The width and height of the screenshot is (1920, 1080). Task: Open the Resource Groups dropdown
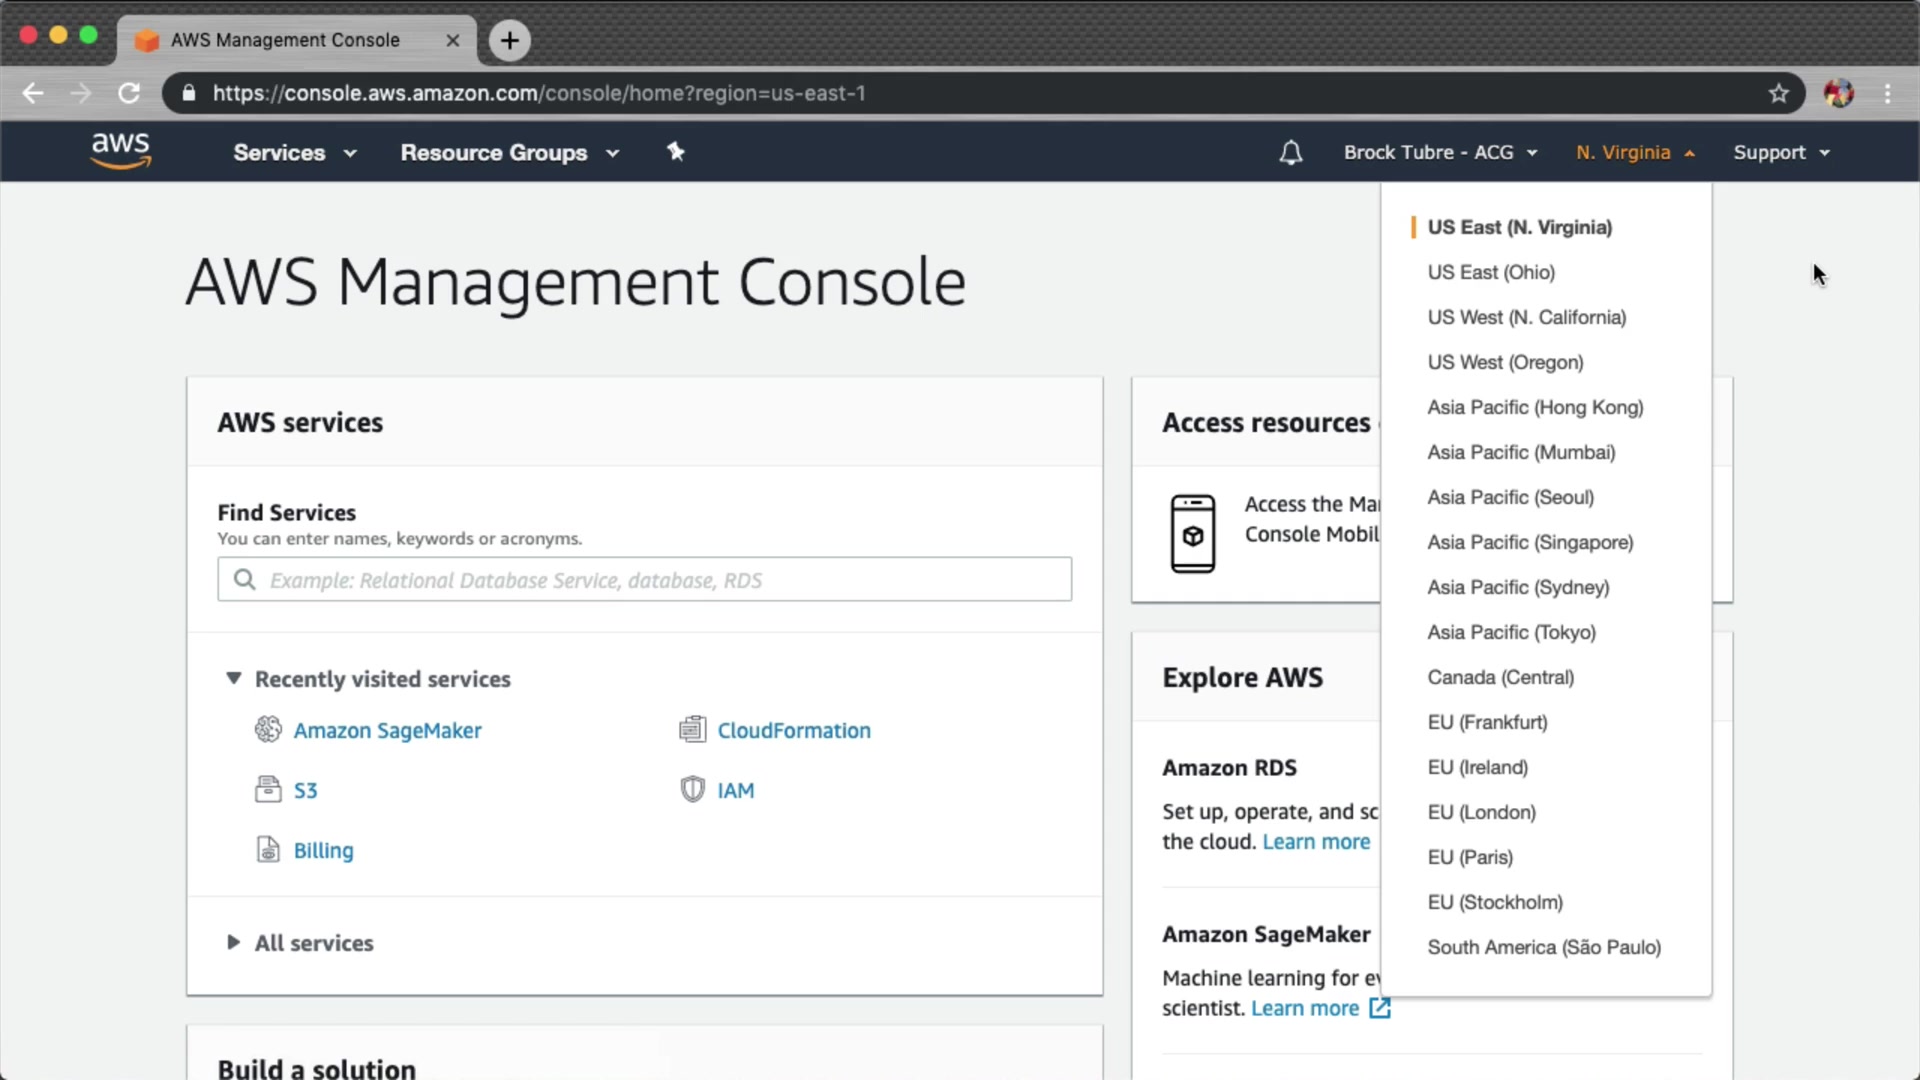coord(509,153)
